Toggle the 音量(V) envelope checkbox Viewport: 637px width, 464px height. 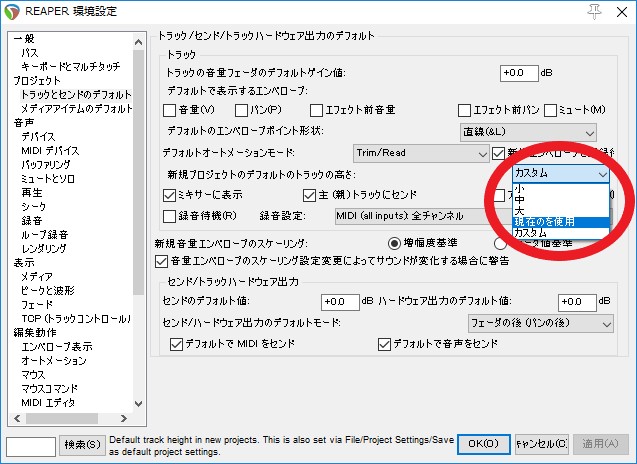pyautogui.click(x=169, y=110)
